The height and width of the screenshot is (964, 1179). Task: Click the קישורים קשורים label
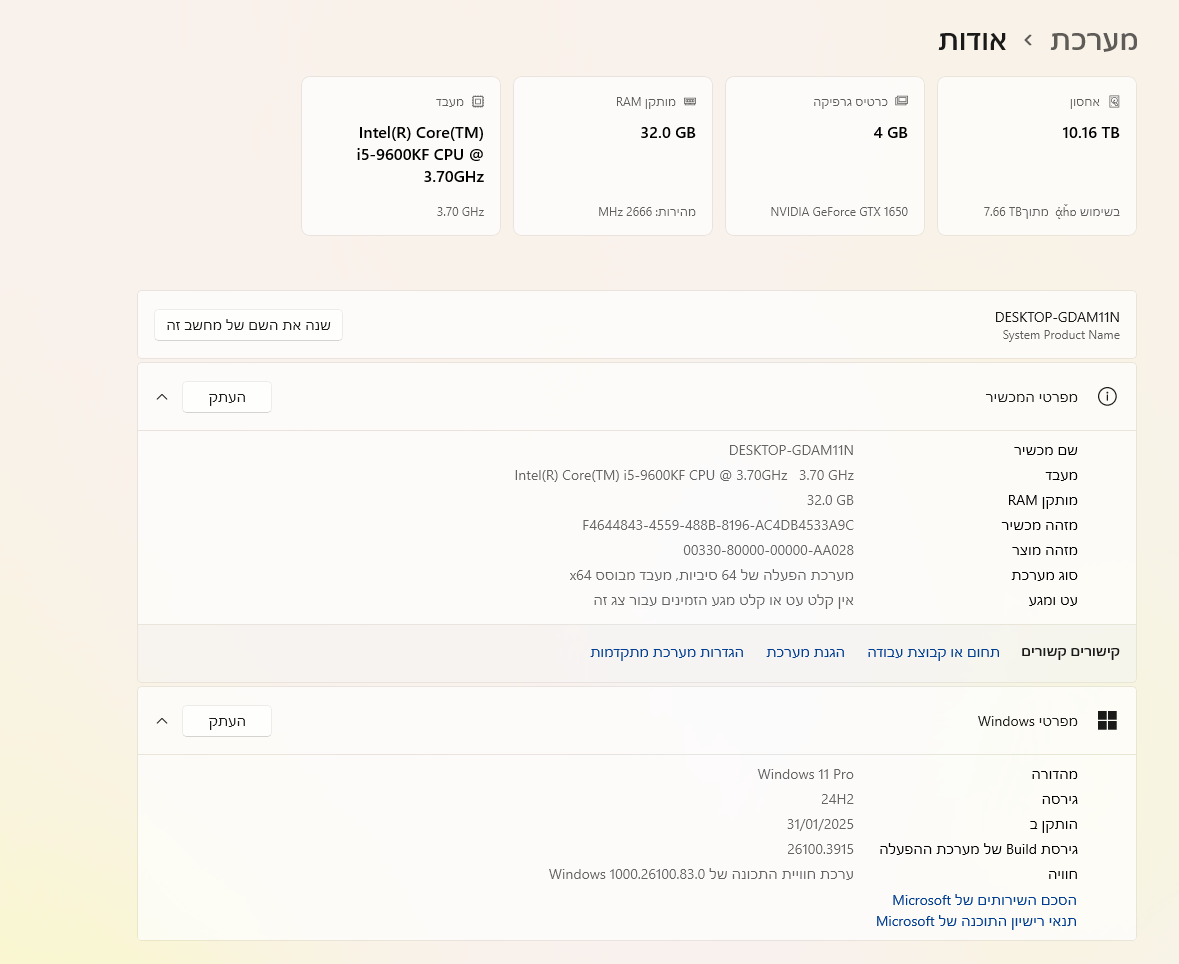tap(1070, 652)
